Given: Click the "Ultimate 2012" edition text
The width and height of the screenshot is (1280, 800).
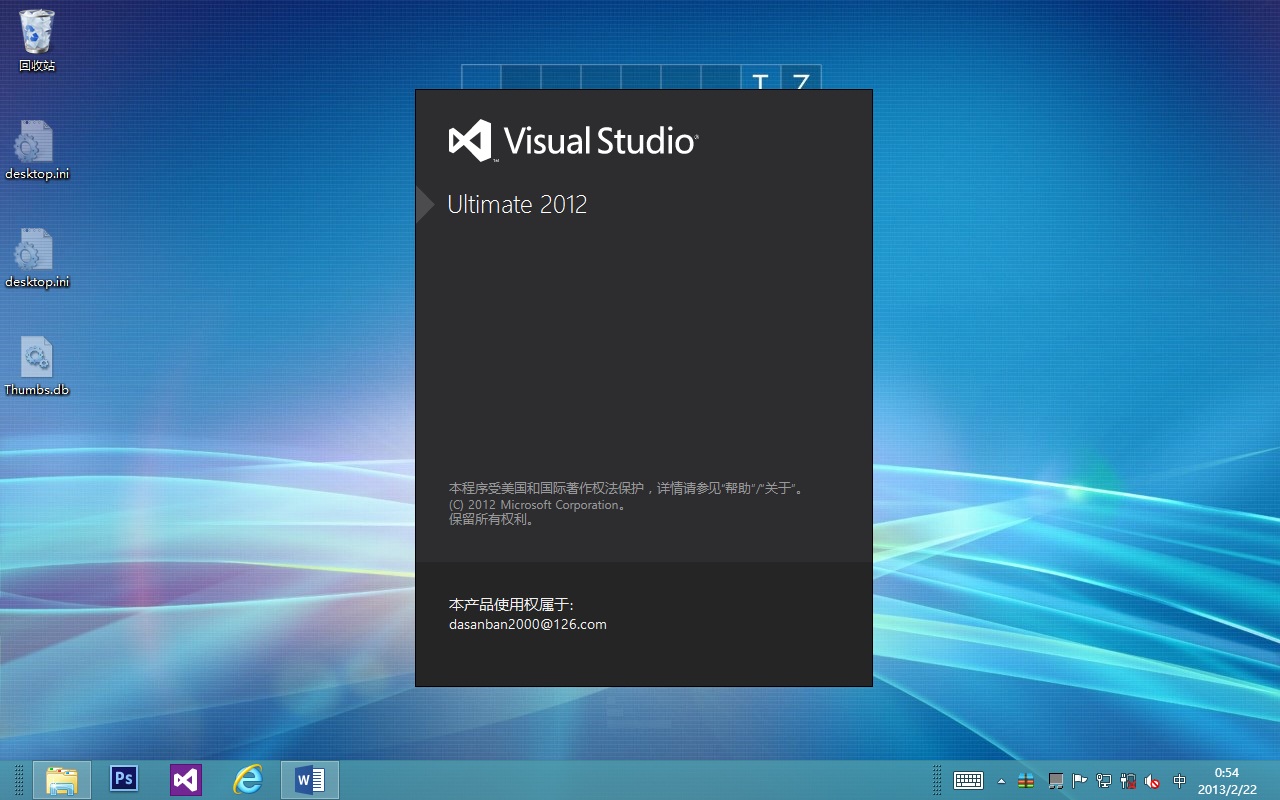Looking at the screenshot, I should click(x=517, y=204).
